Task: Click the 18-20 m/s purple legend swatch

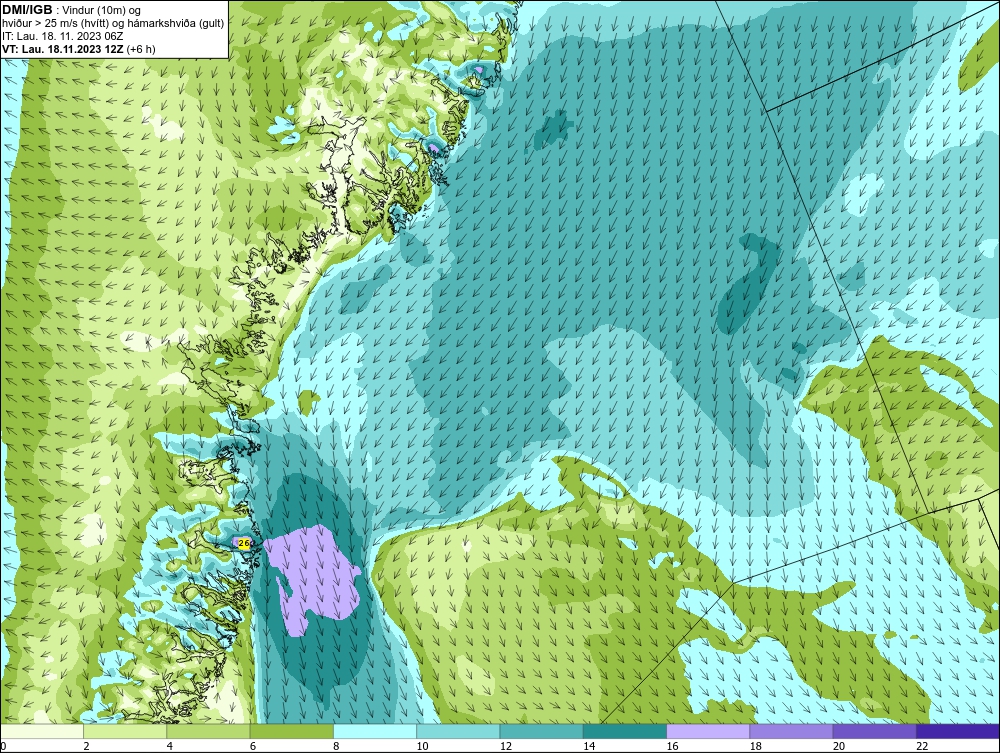Action: click(791, 731)
